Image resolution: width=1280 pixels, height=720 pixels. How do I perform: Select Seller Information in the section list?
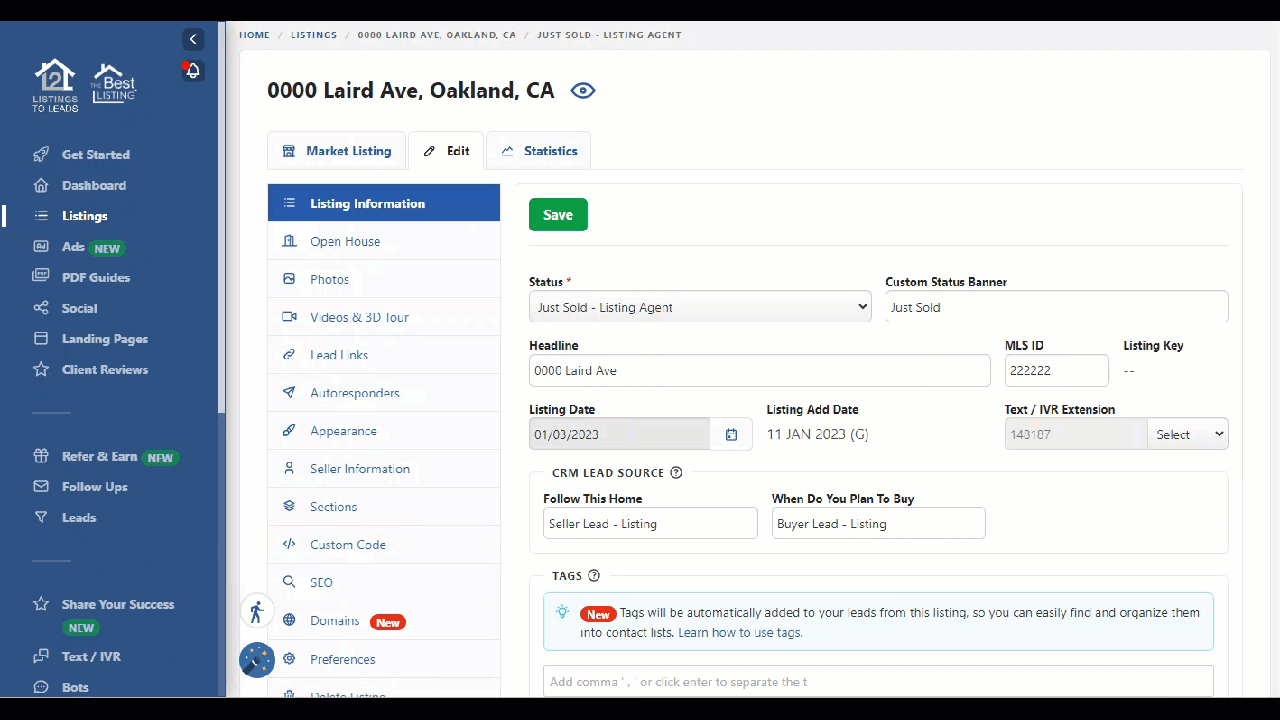pyautogui.click(x=360, y=468)
